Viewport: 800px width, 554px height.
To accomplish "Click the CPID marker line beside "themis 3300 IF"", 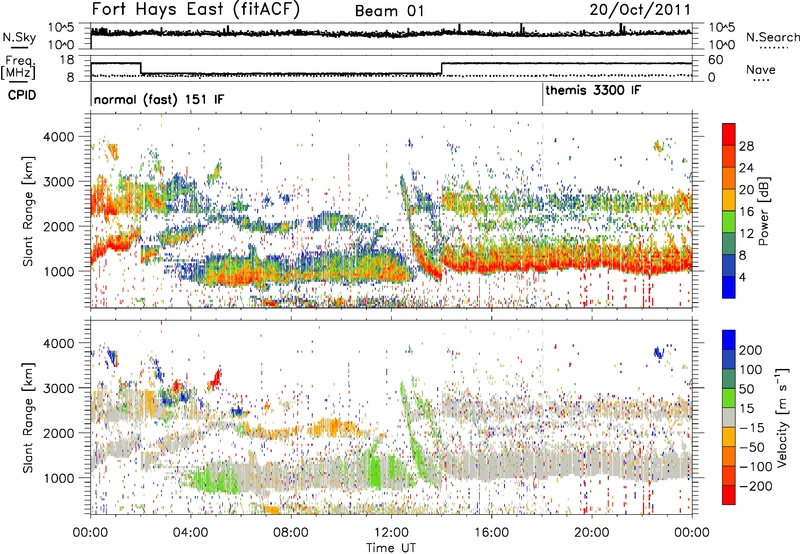I will 543,95.
